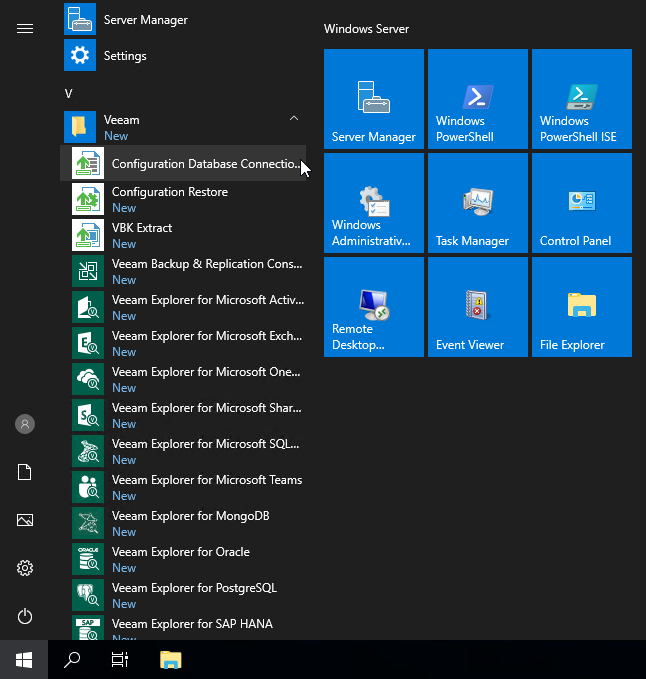646x679 pixels.
Task: Open File Explorer tile
Action: (x=581, y=307)
